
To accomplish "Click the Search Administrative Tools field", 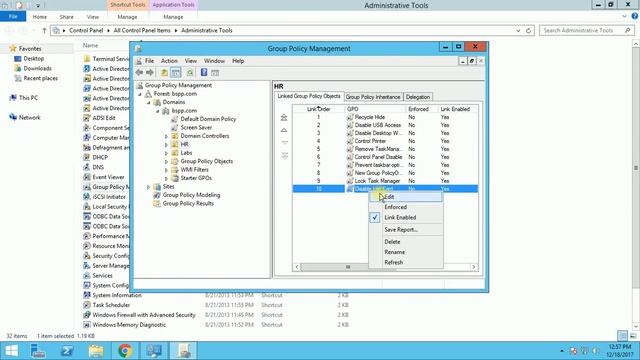I will coord(587,31).
